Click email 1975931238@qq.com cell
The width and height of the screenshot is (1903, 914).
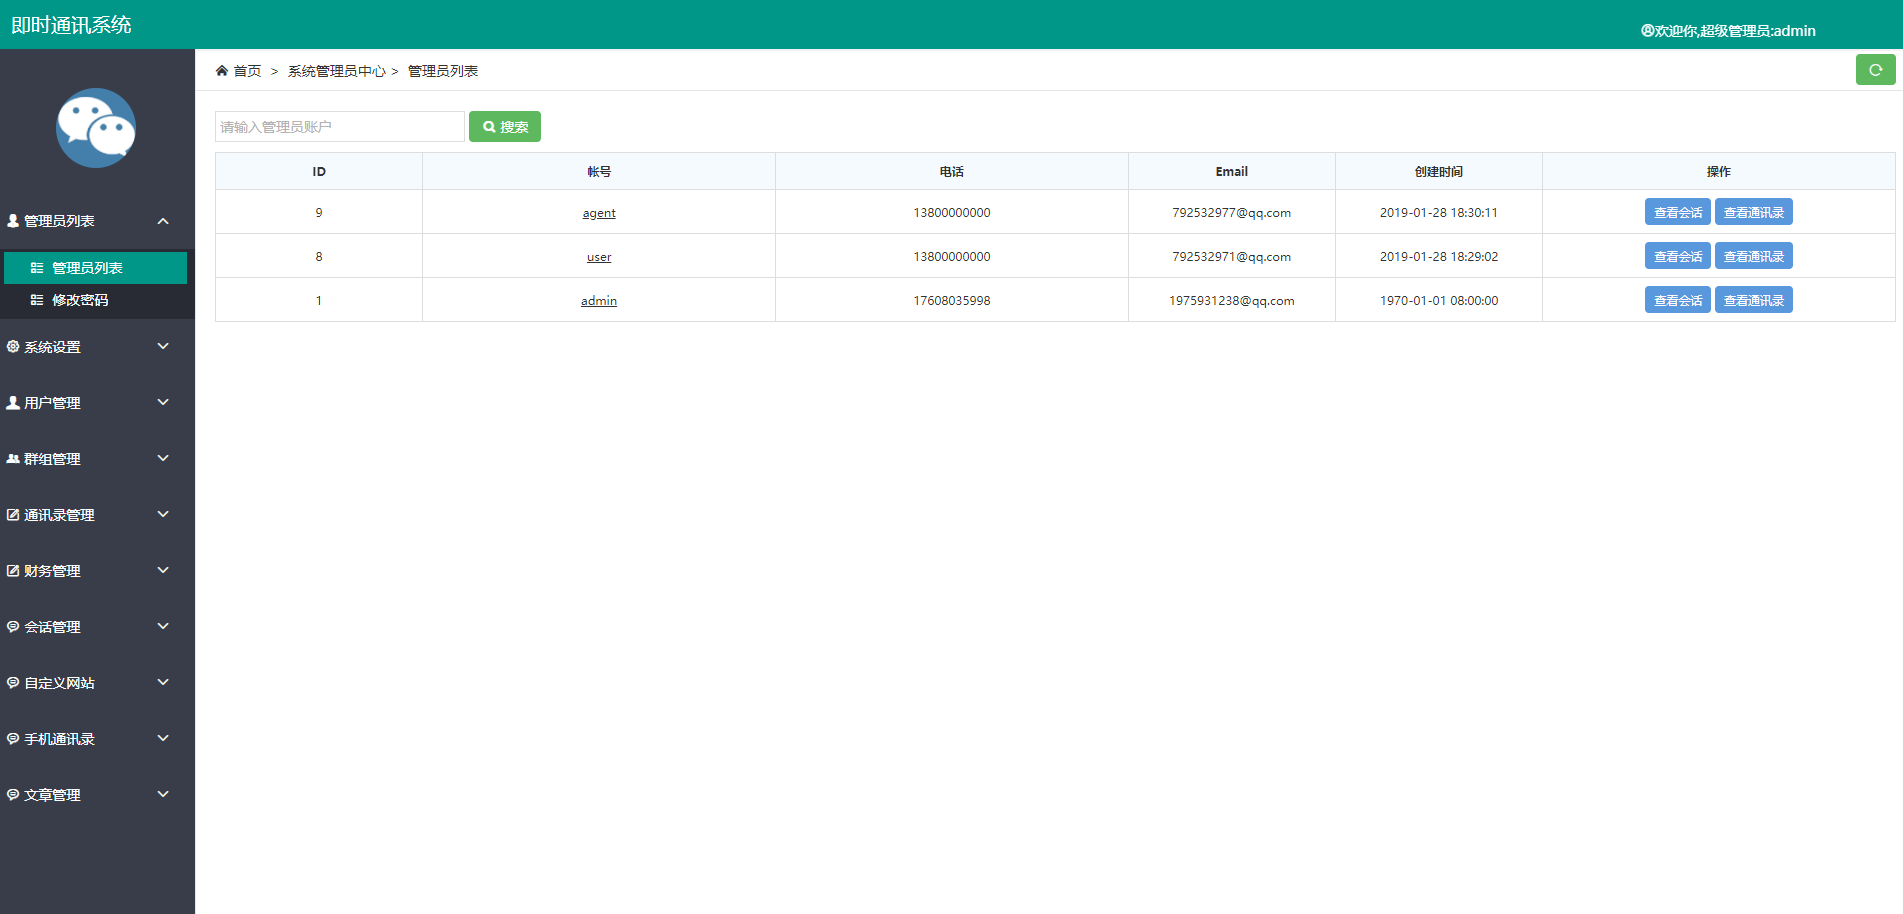pos(1231,301)
